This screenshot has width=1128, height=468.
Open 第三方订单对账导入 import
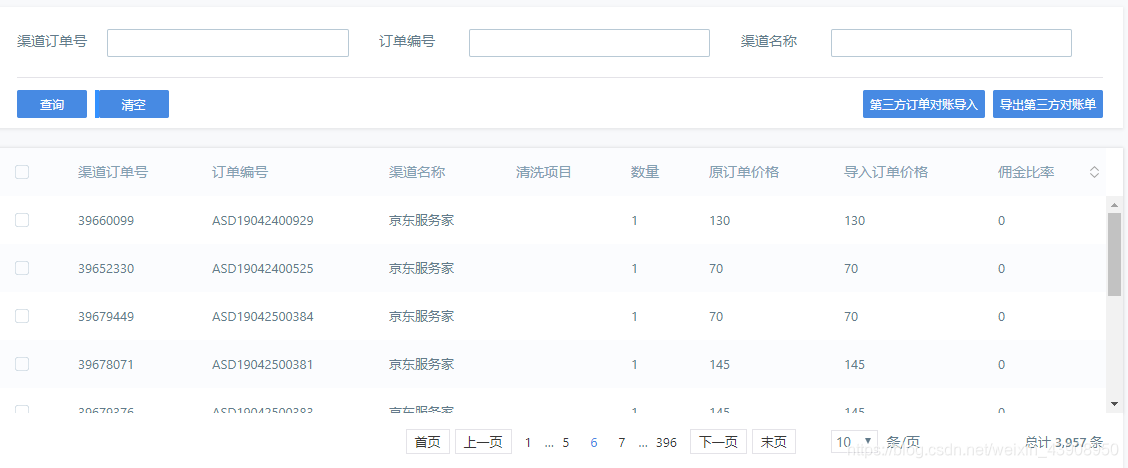click(x=924, y=104)
